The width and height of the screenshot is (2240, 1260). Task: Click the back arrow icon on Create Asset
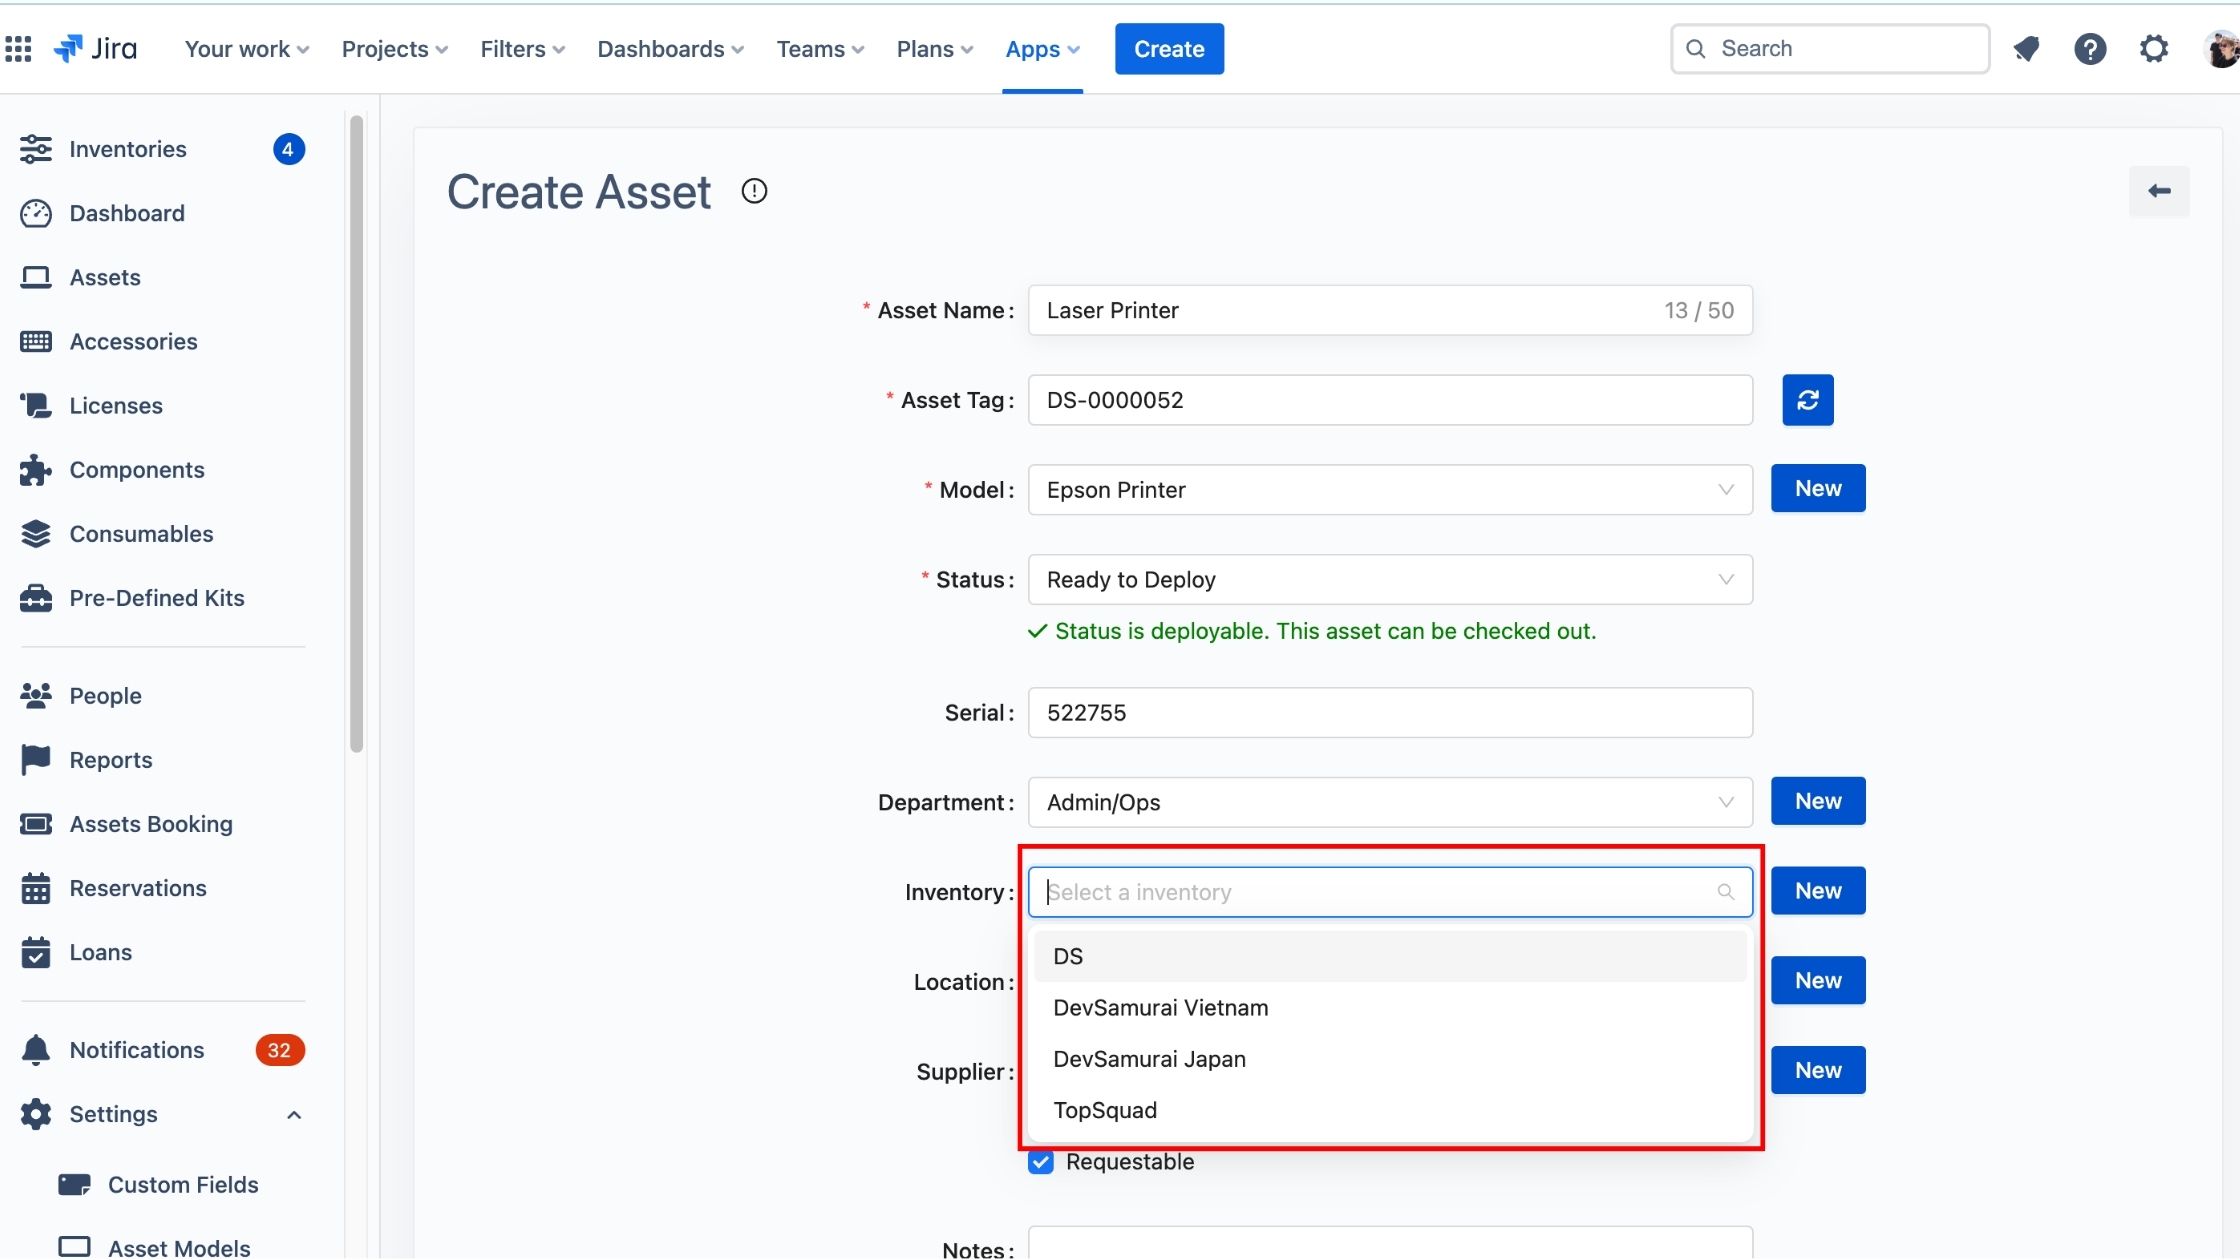2158,191
